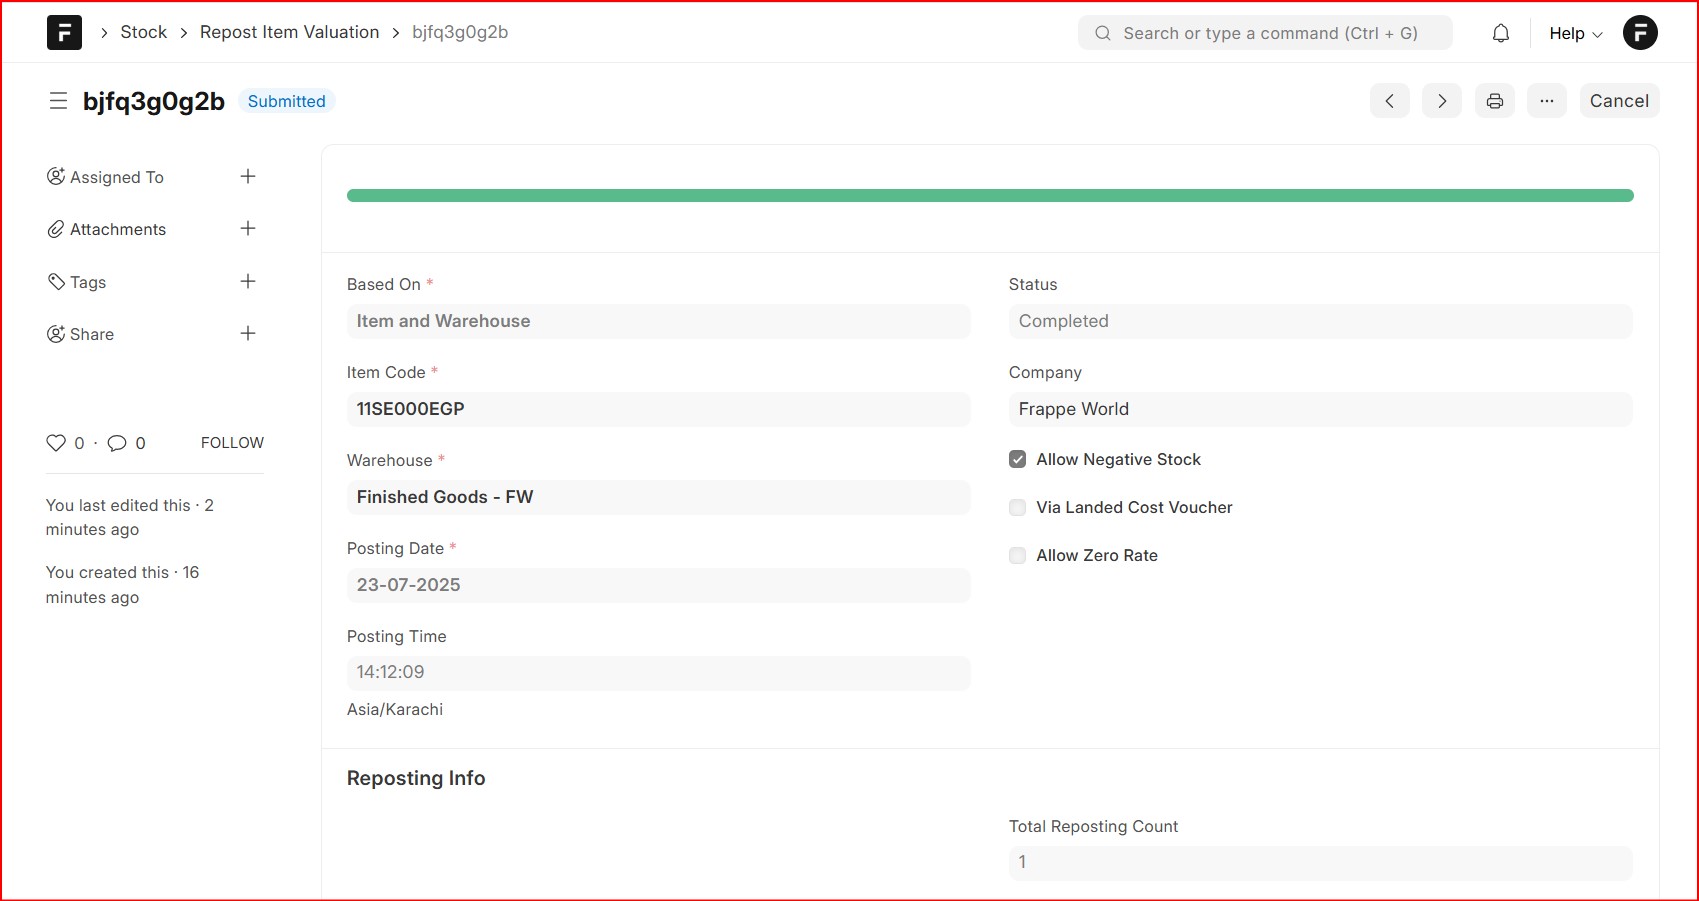Click the Tags sidebar label
Screen dimensions: 1699x901
88,282
